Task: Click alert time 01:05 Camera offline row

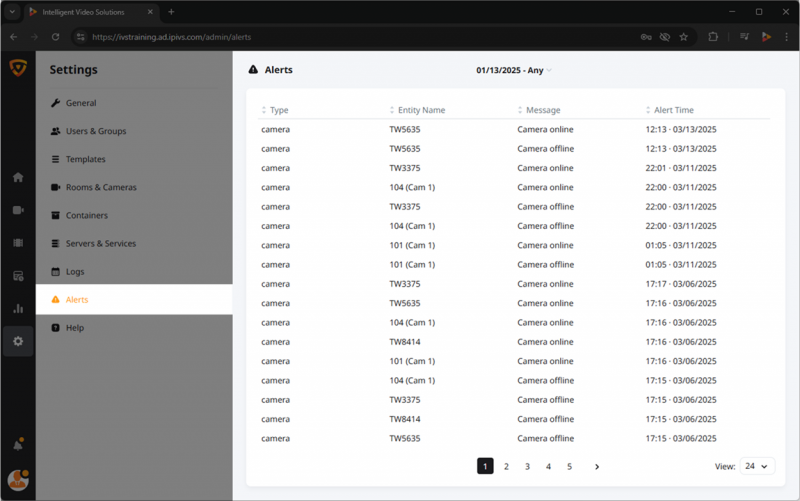Action: [x=681, y=265]
